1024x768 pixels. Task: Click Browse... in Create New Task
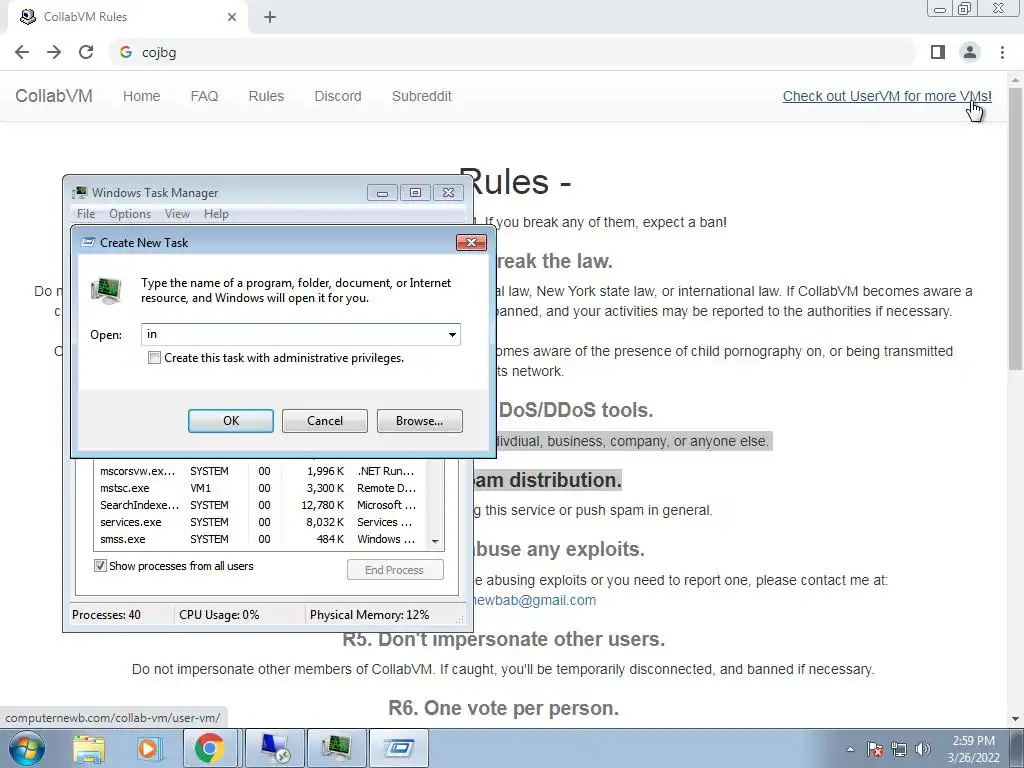click(x=419, y=421)
